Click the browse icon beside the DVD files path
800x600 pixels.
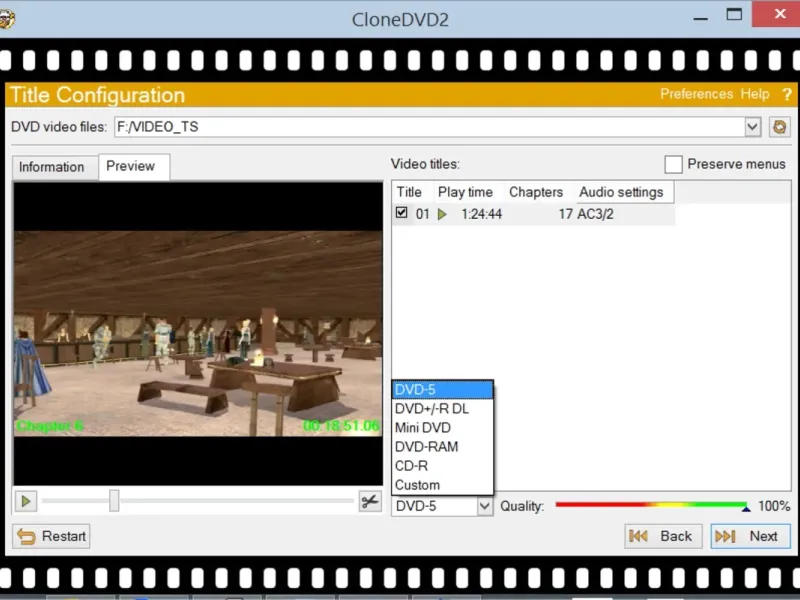click(x=779, y=127)
